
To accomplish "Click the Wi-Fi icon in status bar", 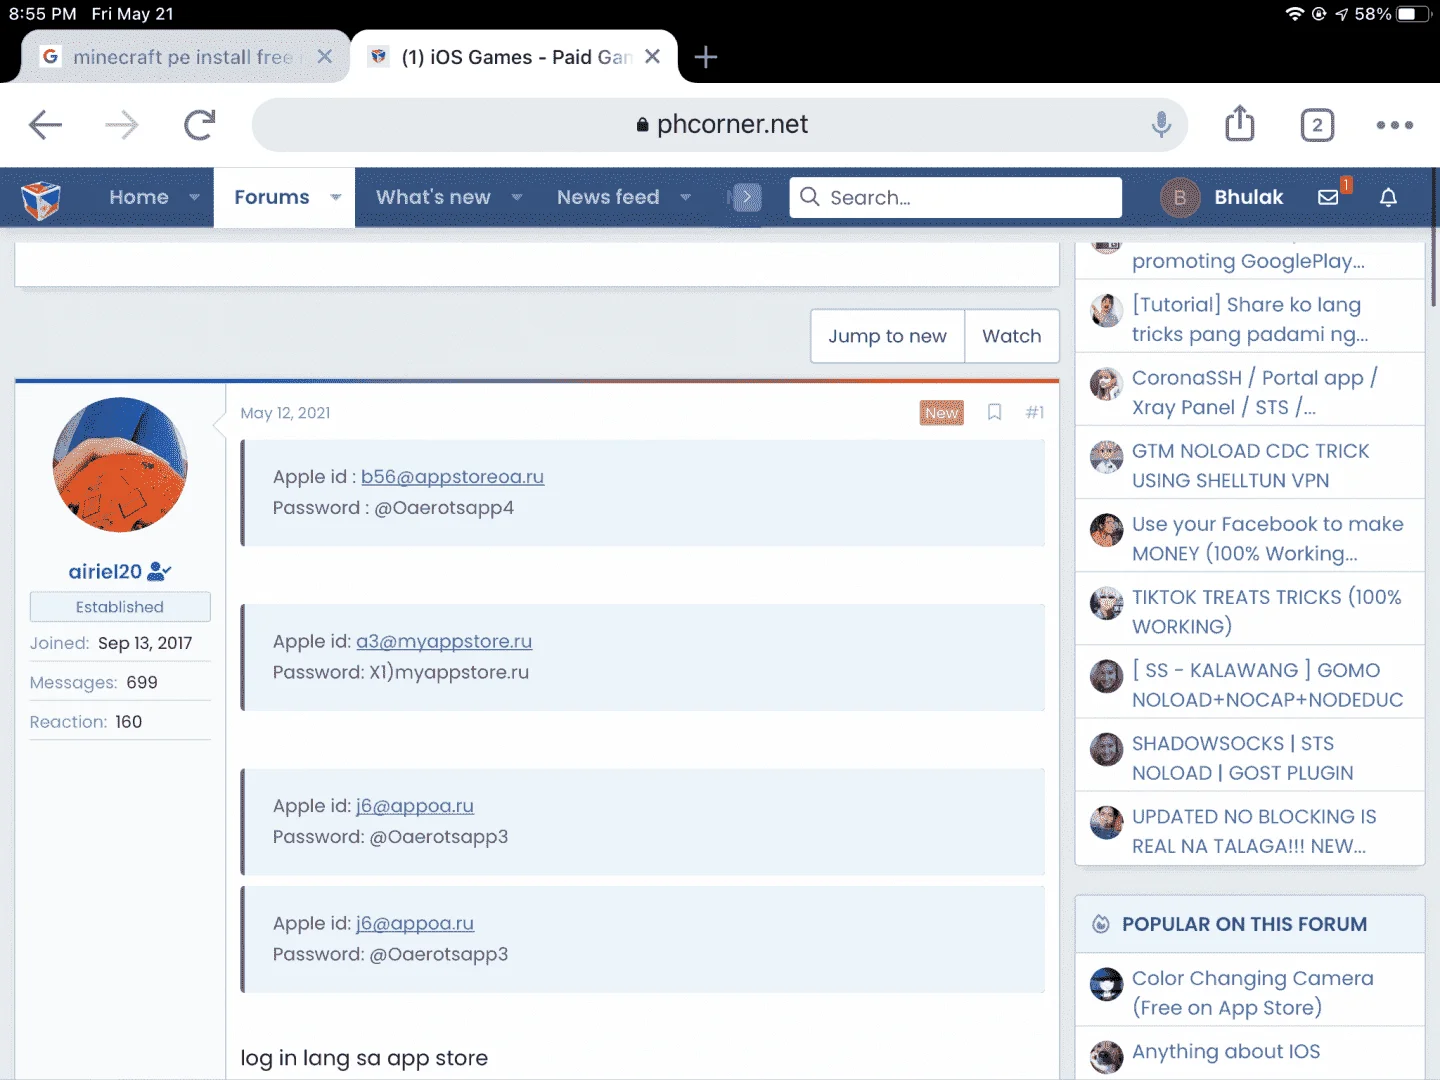I will (x=1295, y=14).
